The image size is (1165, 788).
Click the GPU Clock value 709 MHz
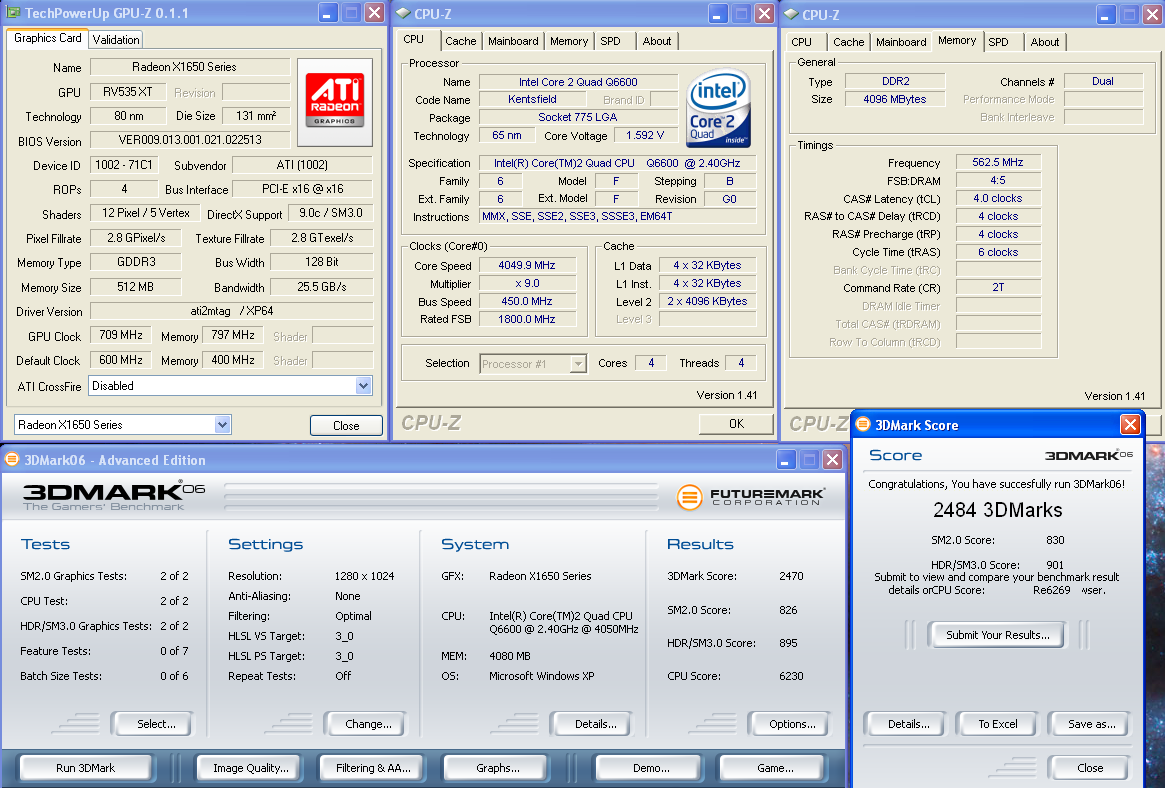click(121, 335)
